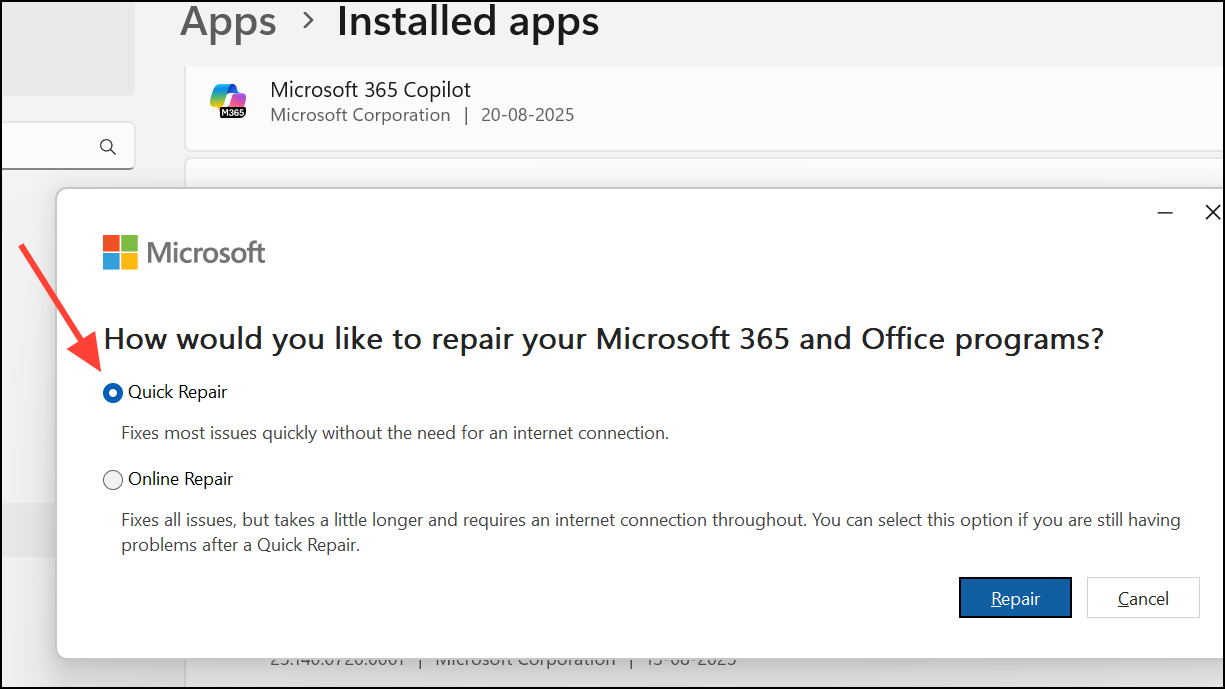Close the Office repair dialog
1225x689 pixels.
(1212, 213)
